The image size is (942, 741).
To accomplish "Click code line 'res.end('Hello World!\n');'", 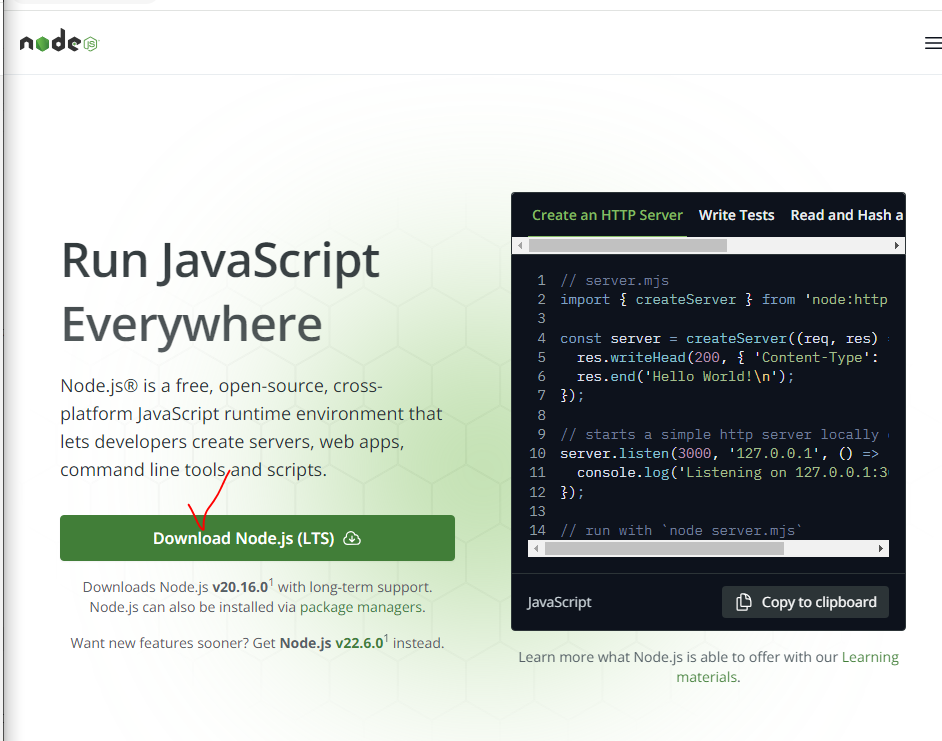I will (x=685, y=377).
